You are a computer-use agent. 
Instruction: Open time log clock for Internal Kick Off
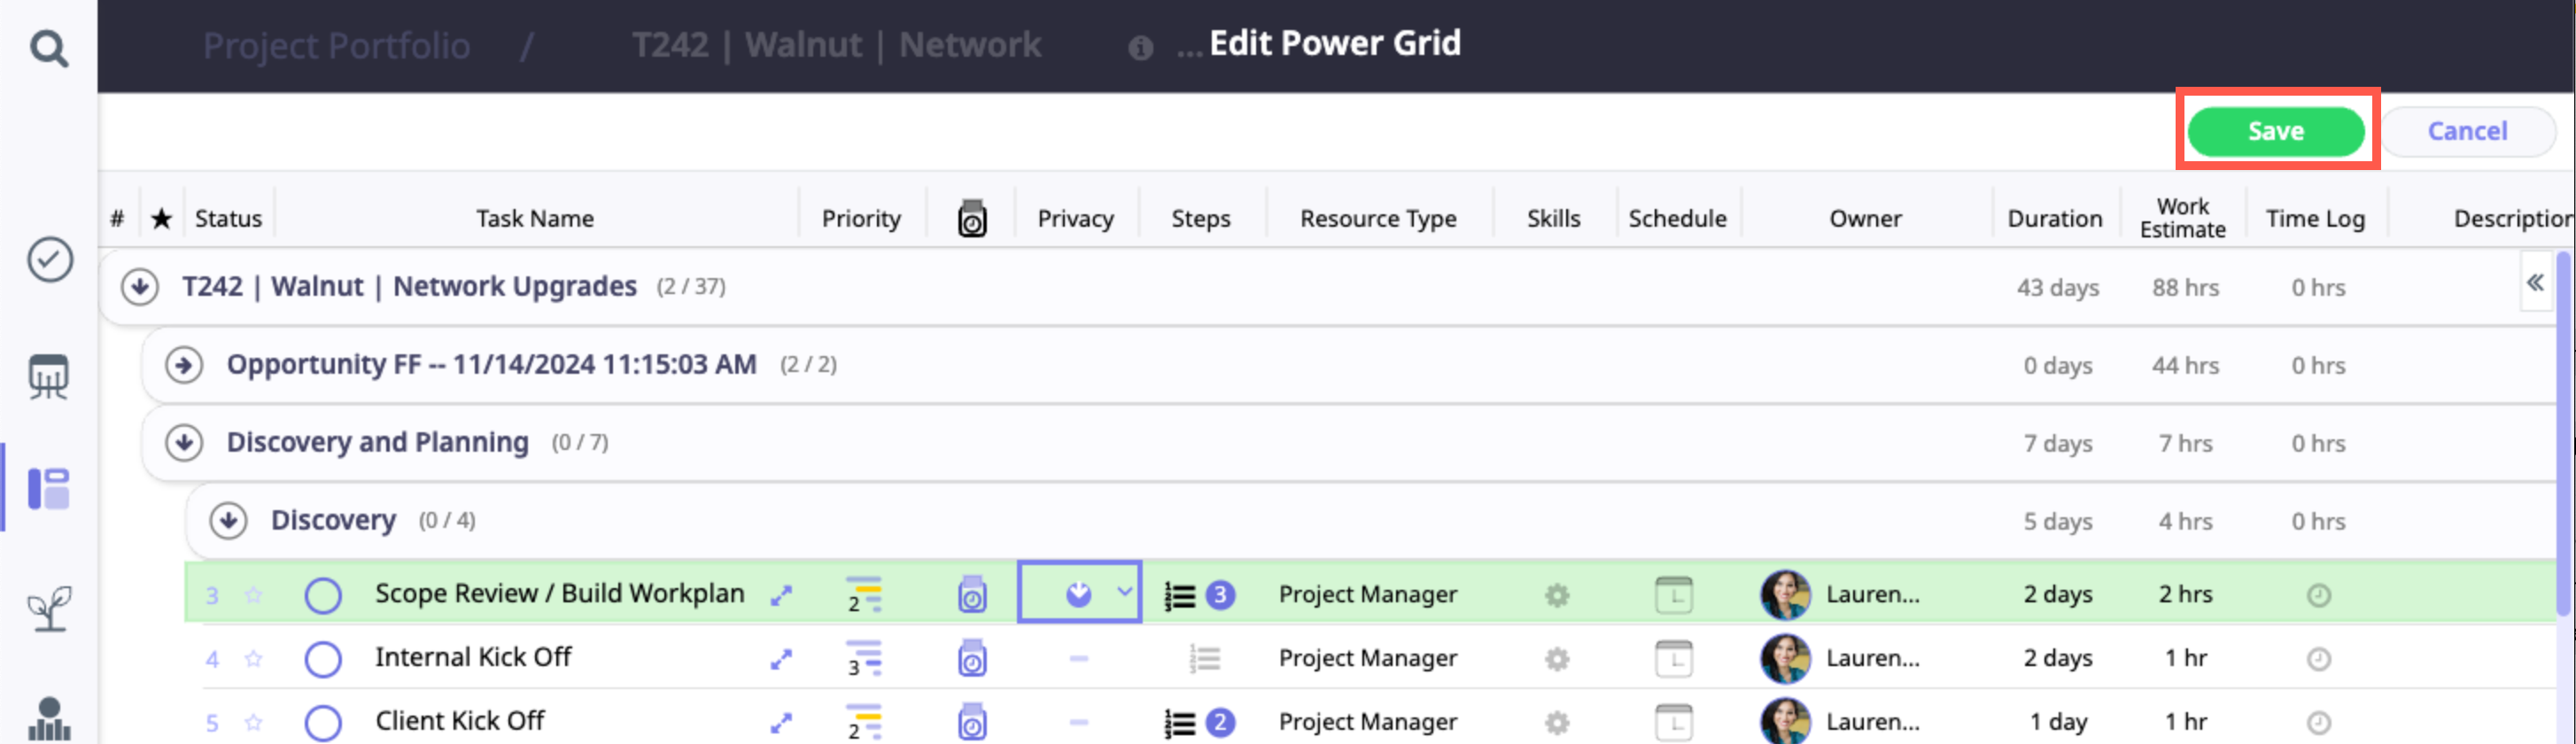[2318, 659]
